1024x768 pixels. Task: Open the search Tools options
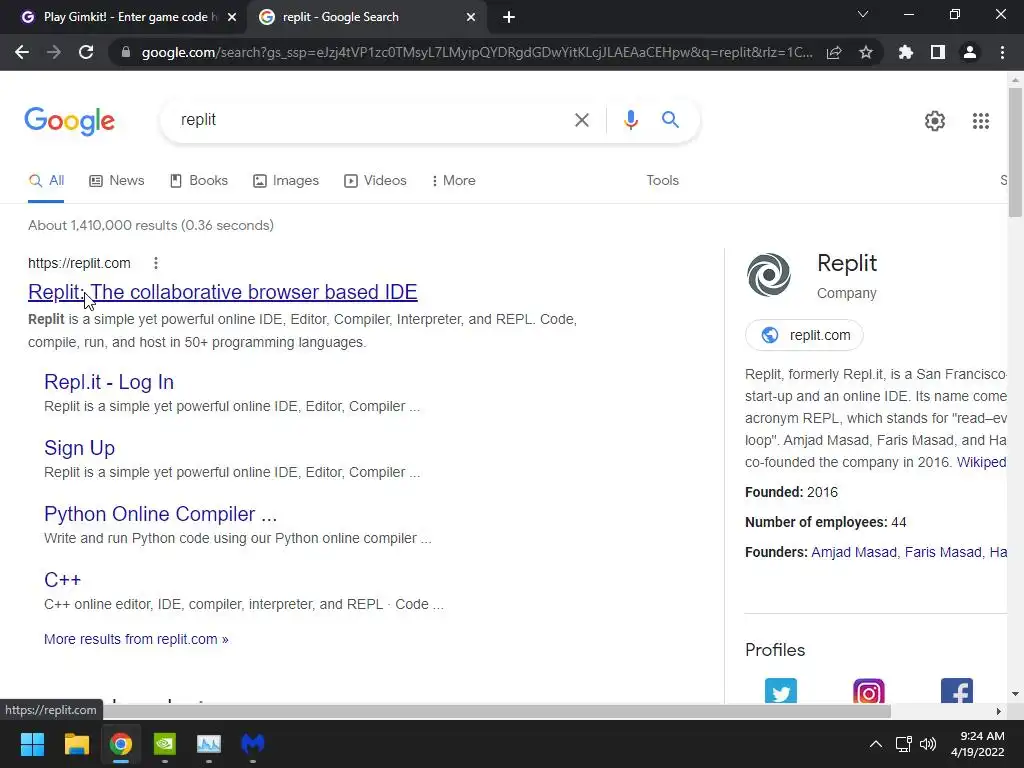662,181
